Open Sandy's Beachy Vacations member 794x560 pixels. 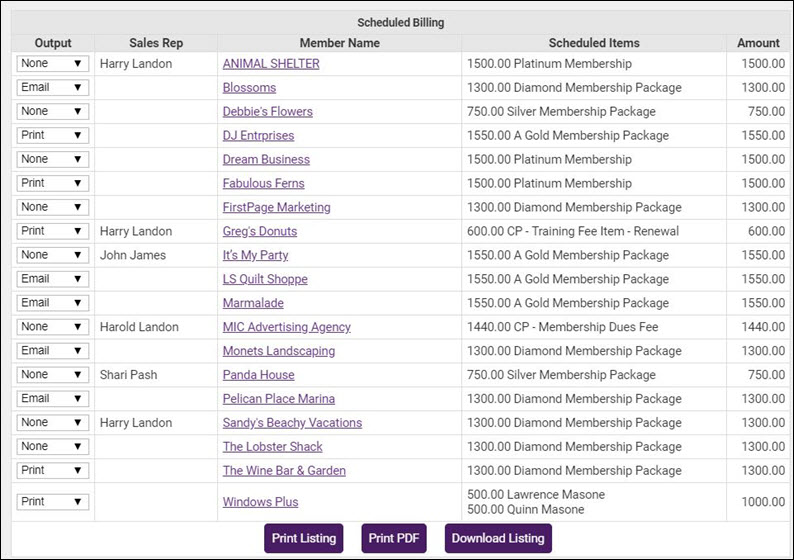click(x=292, y=423)
